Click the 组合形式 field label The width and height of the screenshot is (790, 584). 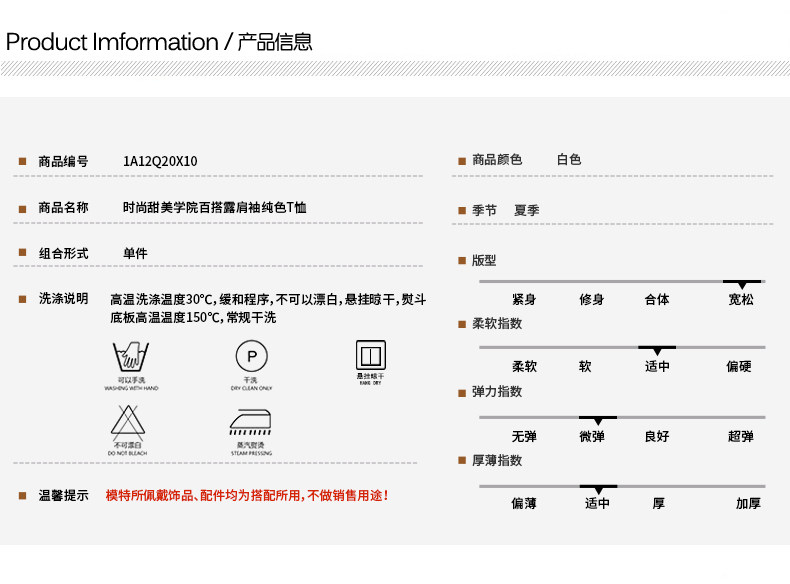coord(63,253)
